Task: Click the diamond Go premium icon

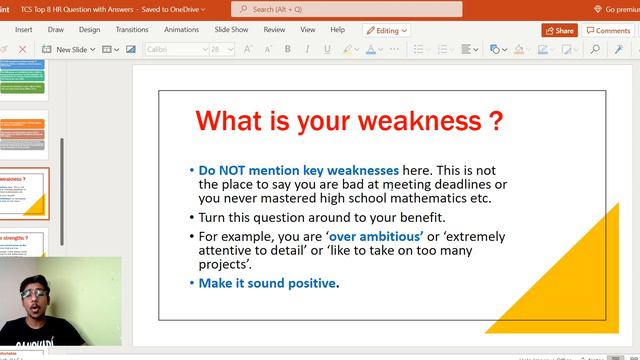Action: click(x=598, y=9)
